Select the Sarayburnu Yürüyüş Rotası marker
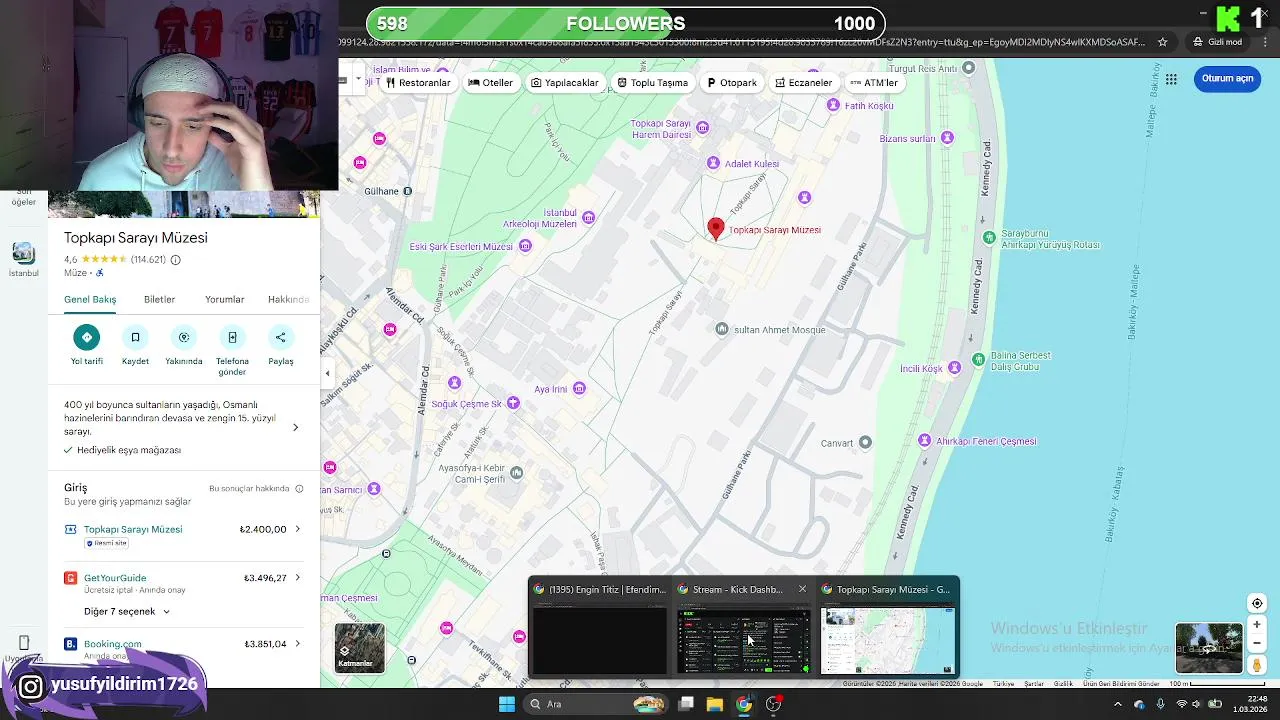This screenshot has height=720, width=1280. 989,237
